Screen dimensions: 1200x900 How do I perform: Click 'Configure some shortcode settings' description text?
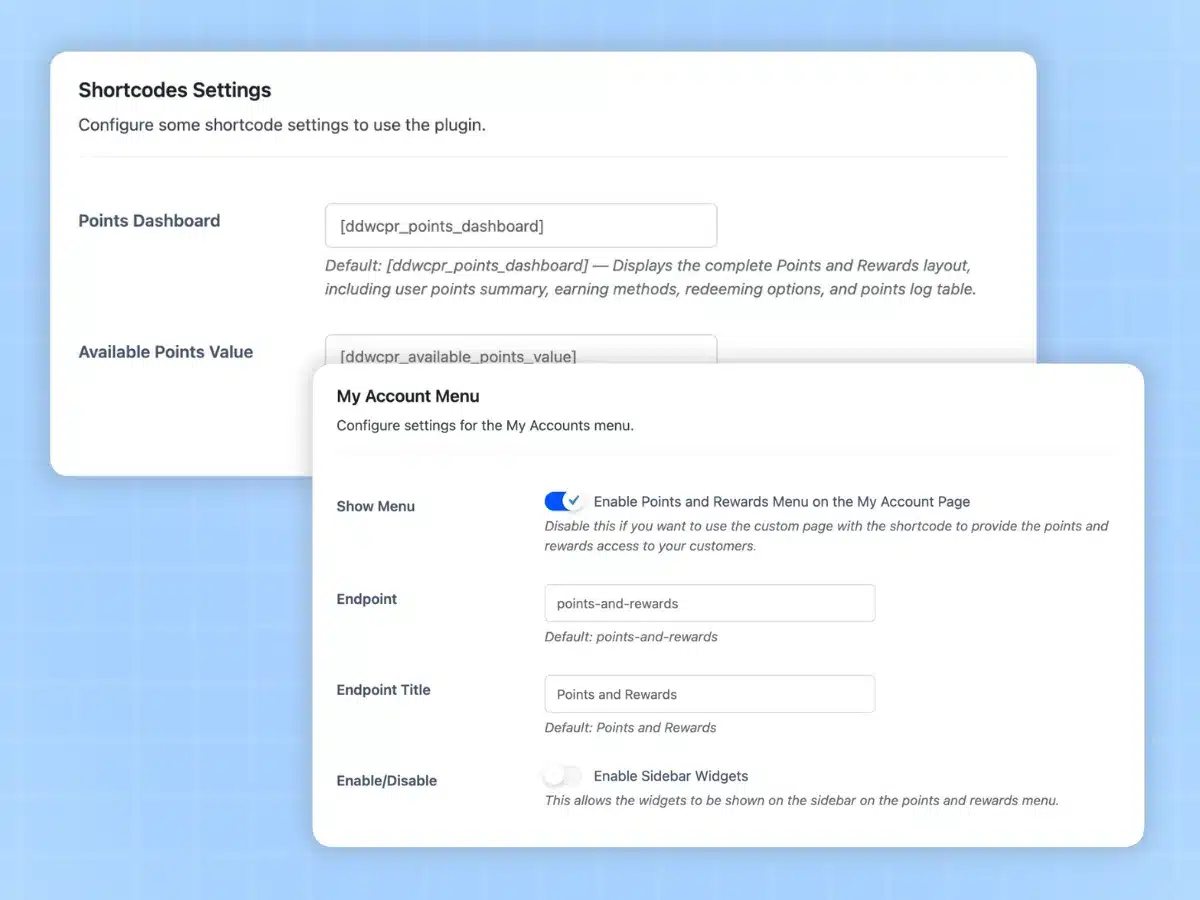pyautogui.click(x=282, y=126)
